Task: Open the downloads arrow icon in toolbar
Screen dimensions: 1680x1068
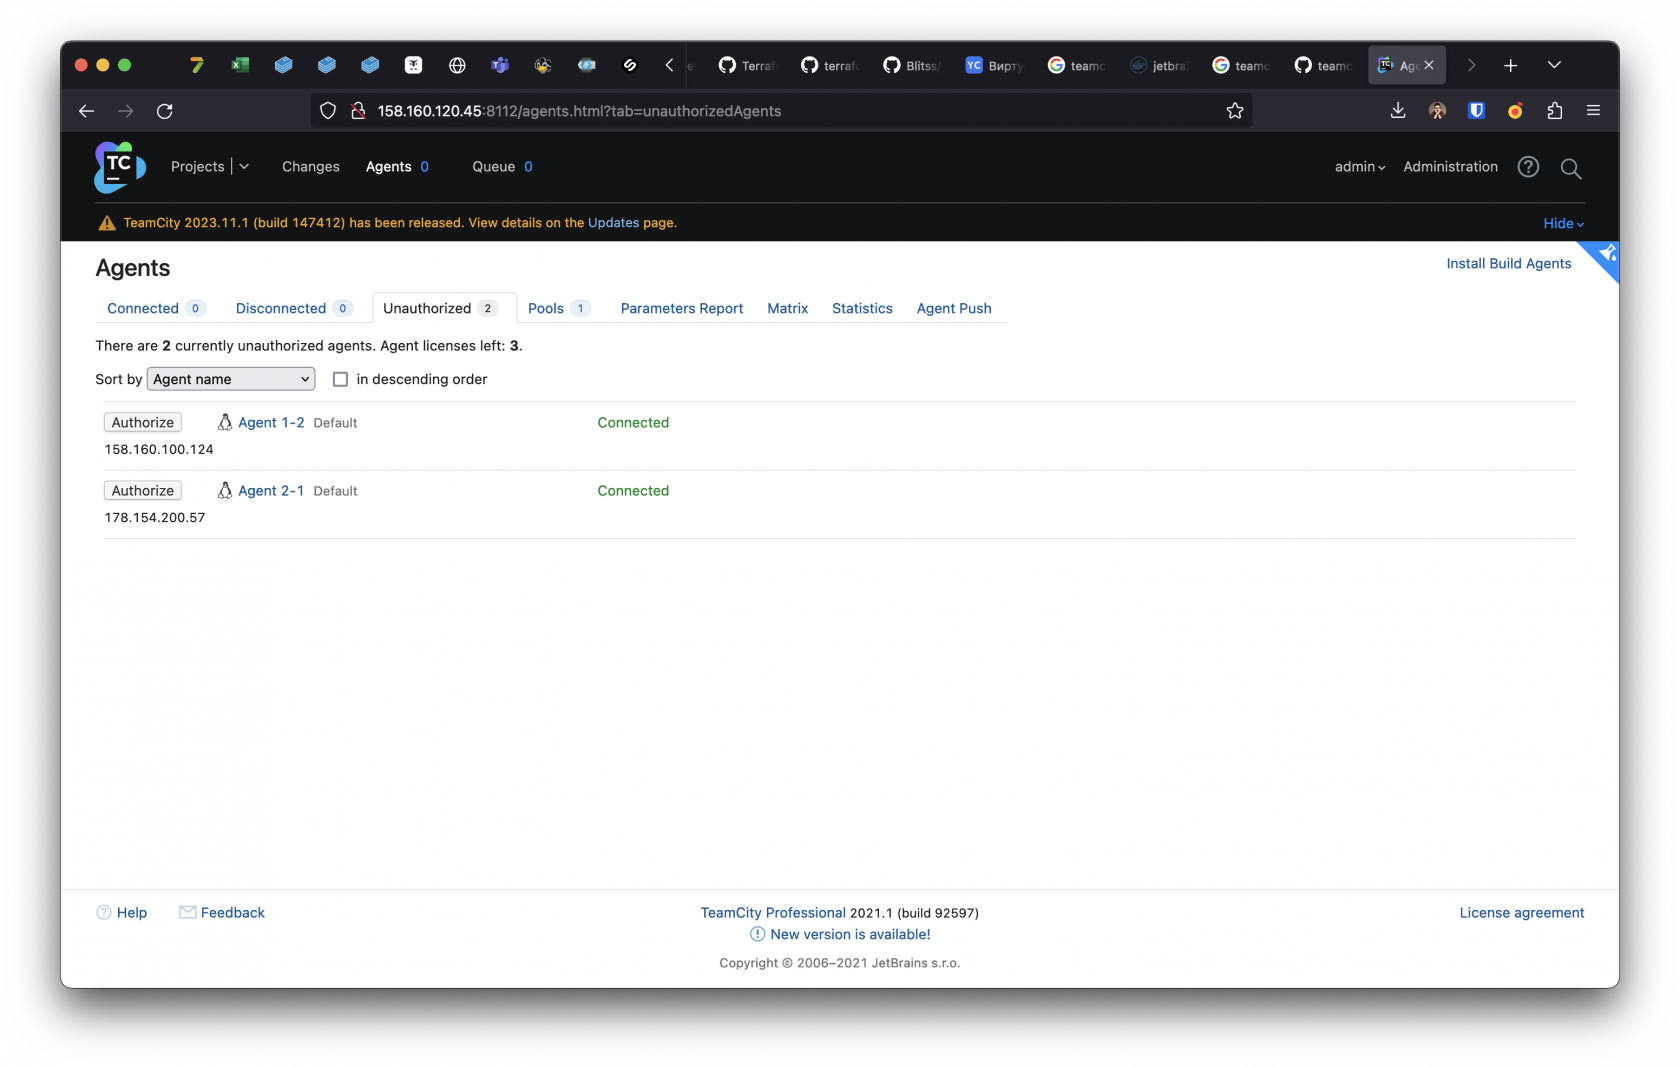Action: point(1398,111)
